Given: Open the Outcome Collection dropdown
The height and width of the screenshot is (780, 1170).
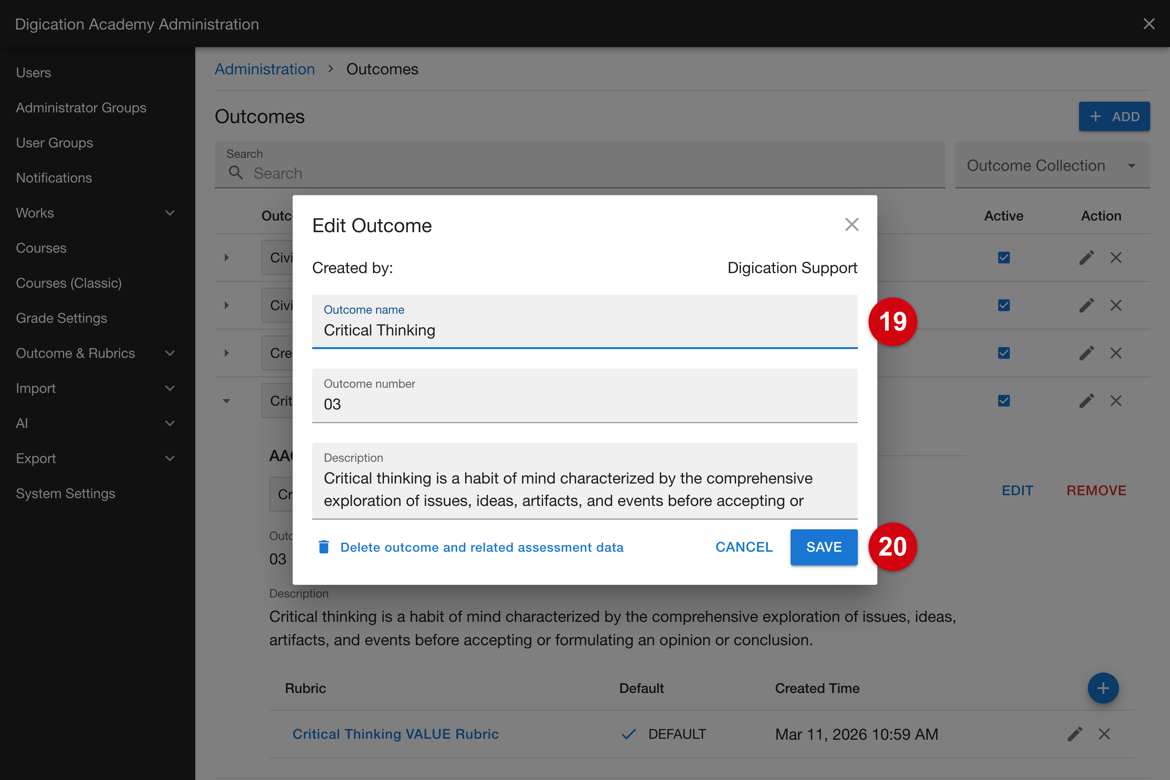Looking at the screenshot, I should click(x=1052, y=166).
